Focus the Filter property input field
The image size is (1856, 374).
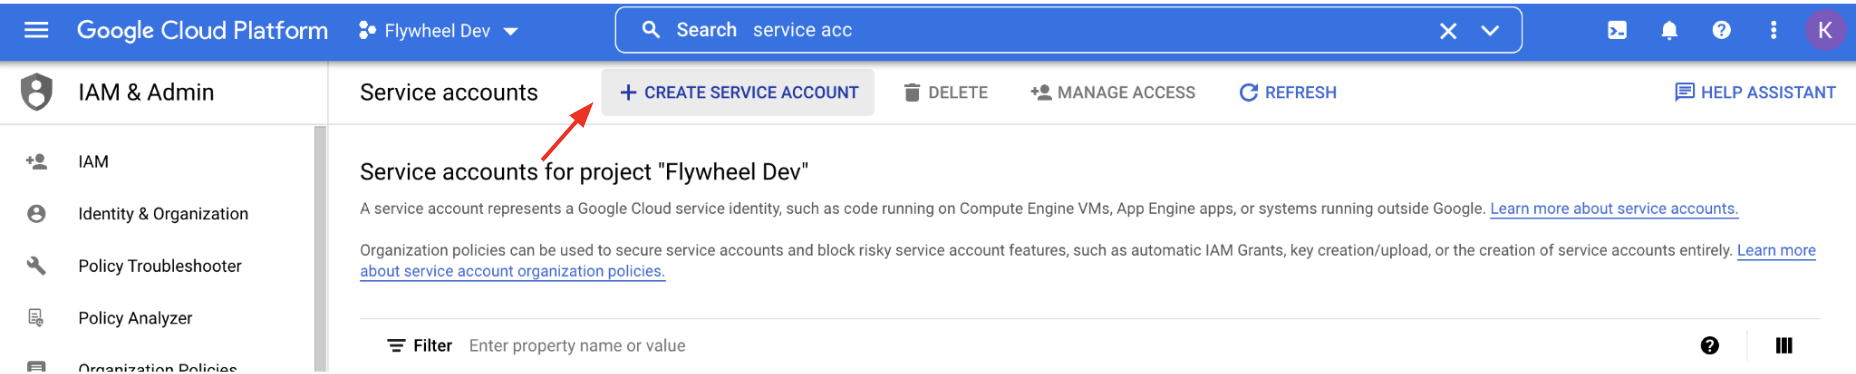pos(1070,345)
